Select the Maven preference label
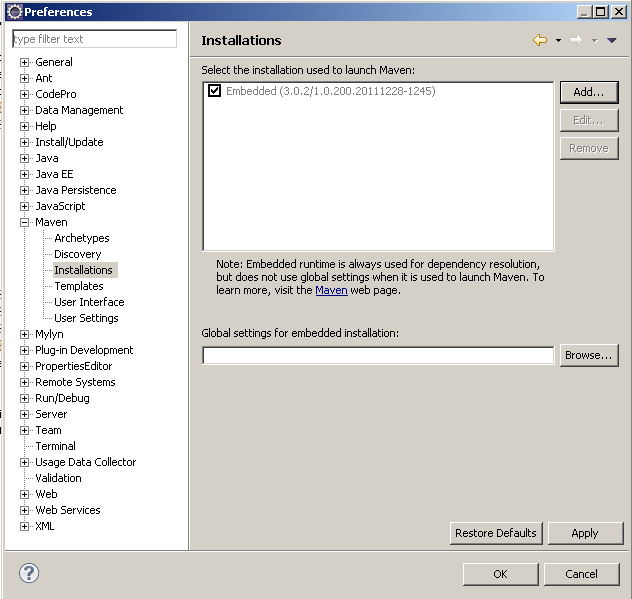This screenshot has height=599, width=632. click(x=51, y=222)
